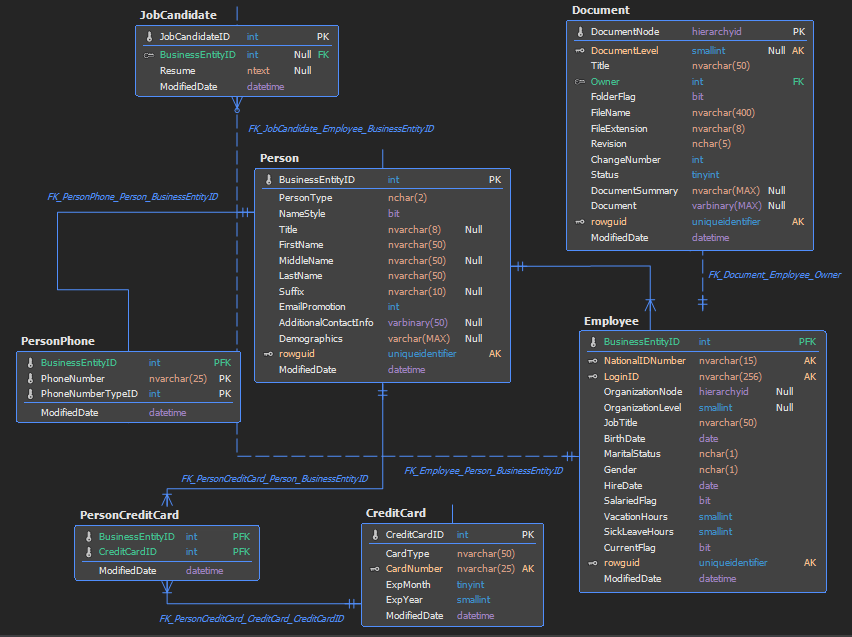
Task: Click the key icon beside PhoneNumberTypeID
Action: click(30, 394)
